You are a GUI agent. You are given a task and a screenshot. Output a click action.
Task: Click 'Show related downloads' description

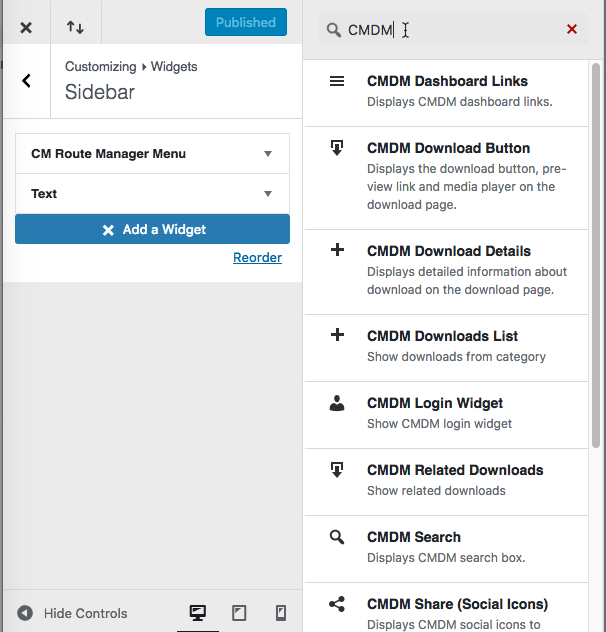point(436,491)
